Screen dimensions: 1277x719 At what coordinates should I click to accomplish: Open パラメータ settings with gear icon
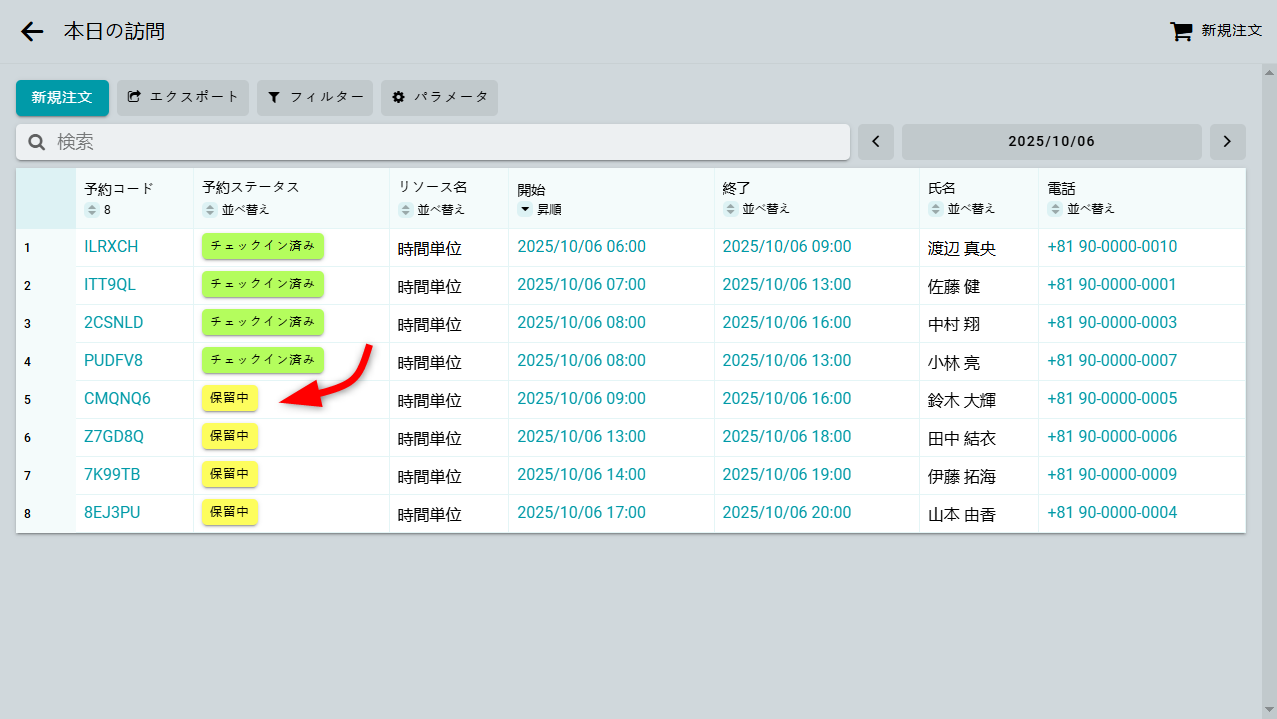(x=439, y=98)
